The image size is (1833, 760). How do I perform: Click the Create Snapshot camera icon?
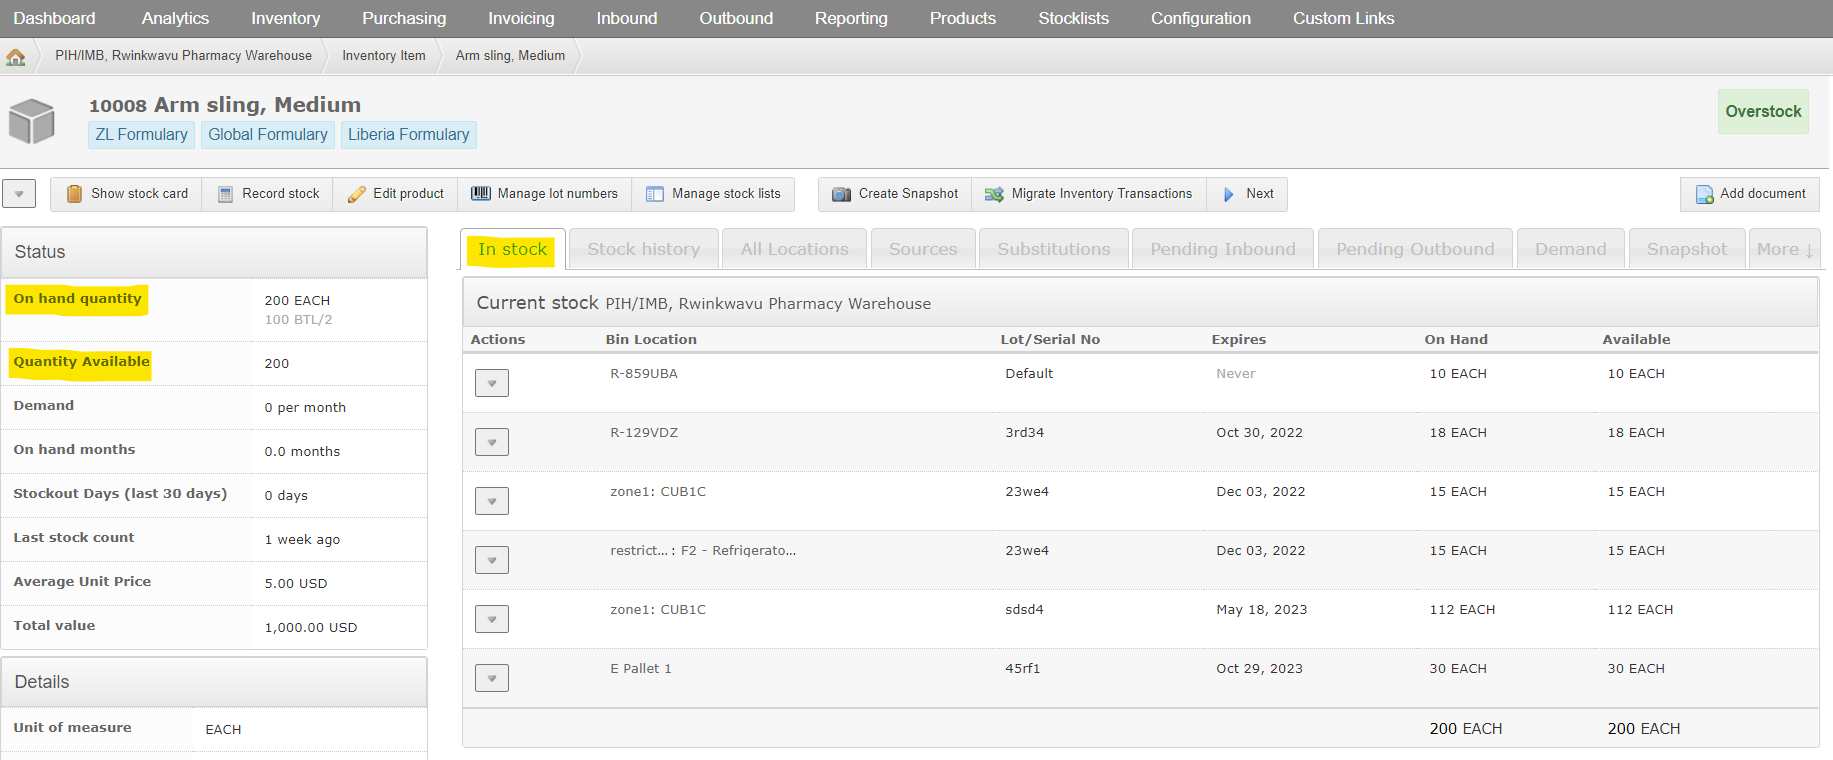pos(842,194)
